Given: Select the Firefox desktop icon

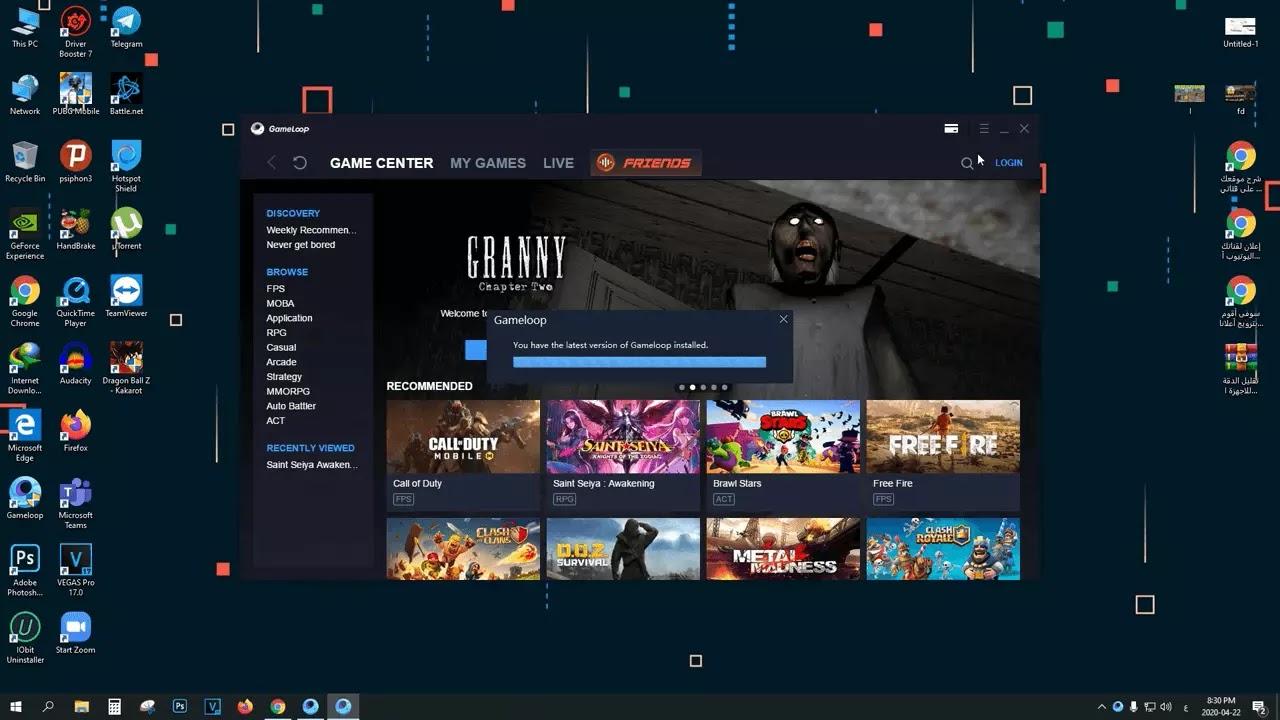Looking at the screenshot, I should click(76, 431).
